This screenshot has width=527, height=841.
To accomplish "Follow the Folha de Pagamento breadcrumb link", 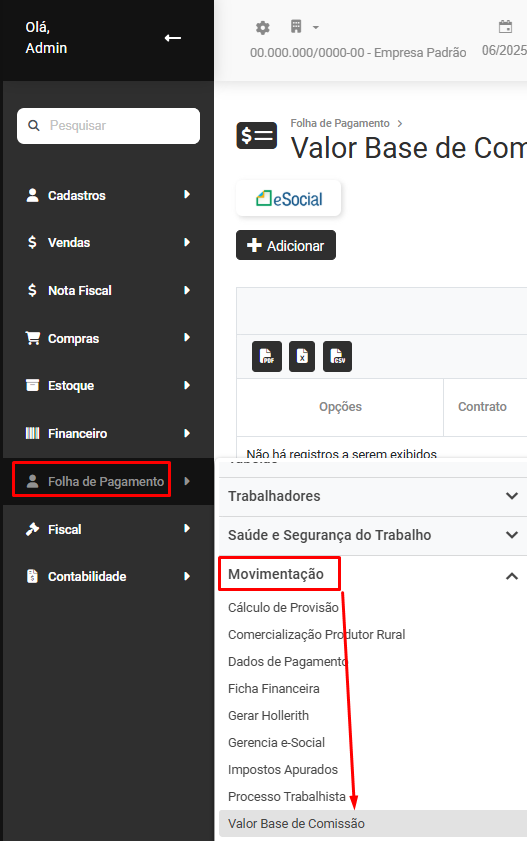I will (340, 123).
